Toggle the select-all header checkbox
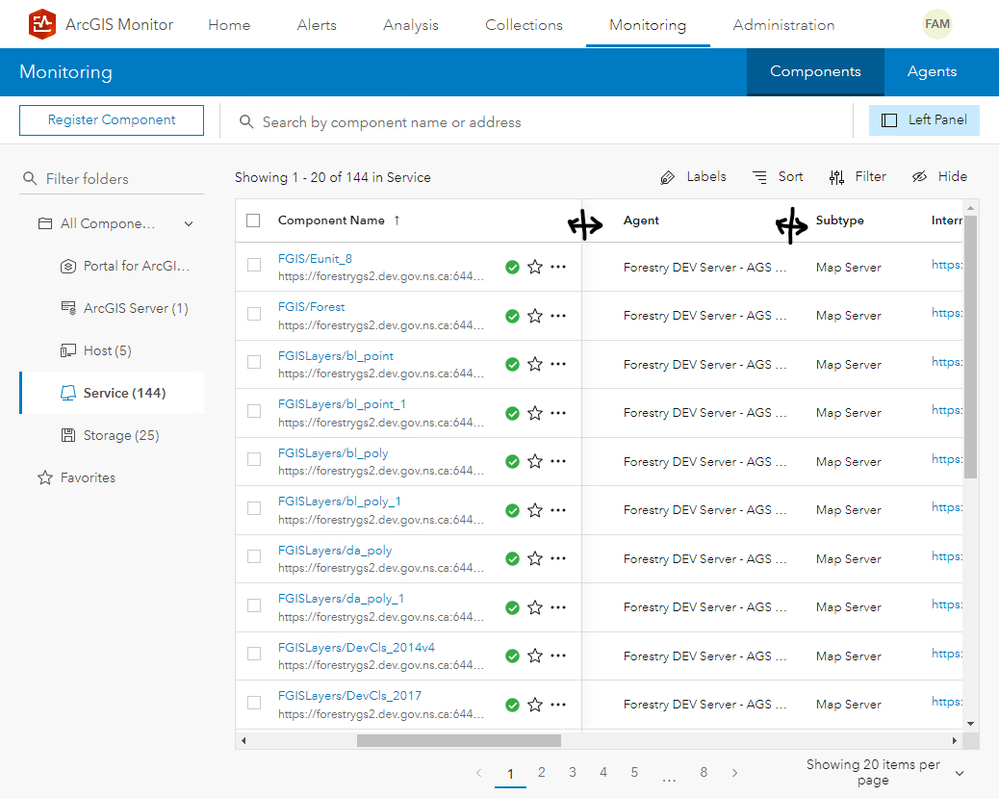Screen dimensions: 999x799 point(253,220)
